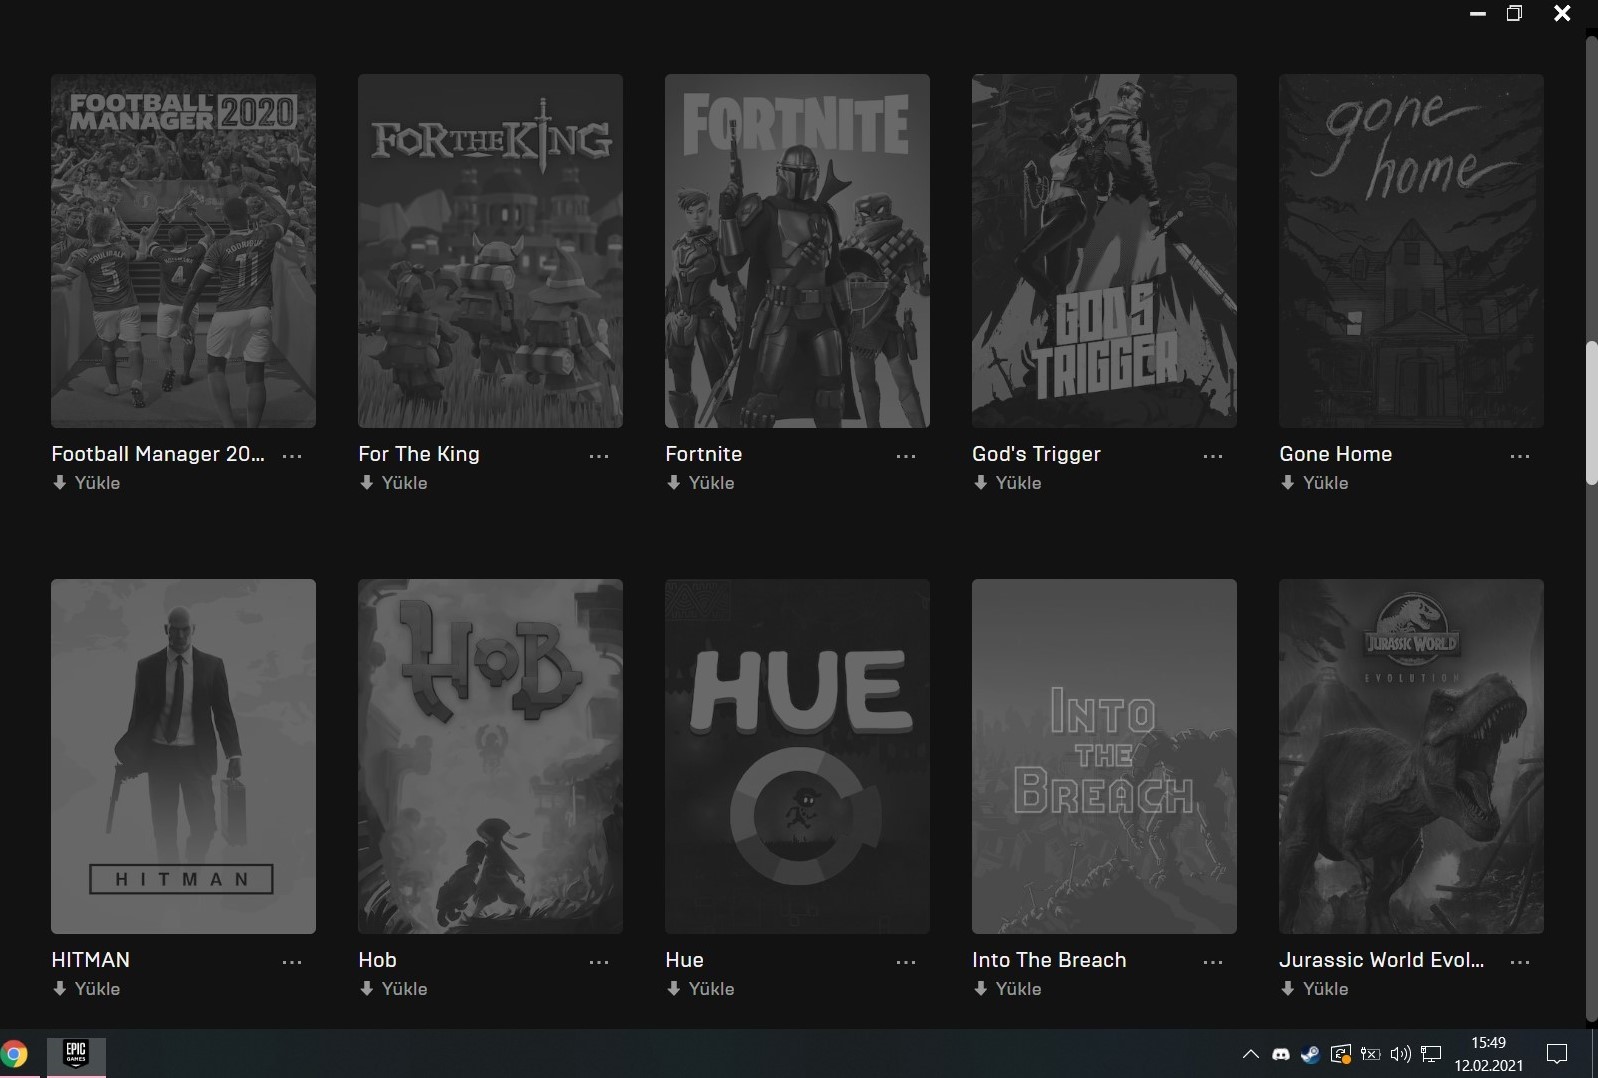Click the Windows Update tray icon
This screenshot has height=1078, width=1598.
[x=1340, y=1054]
